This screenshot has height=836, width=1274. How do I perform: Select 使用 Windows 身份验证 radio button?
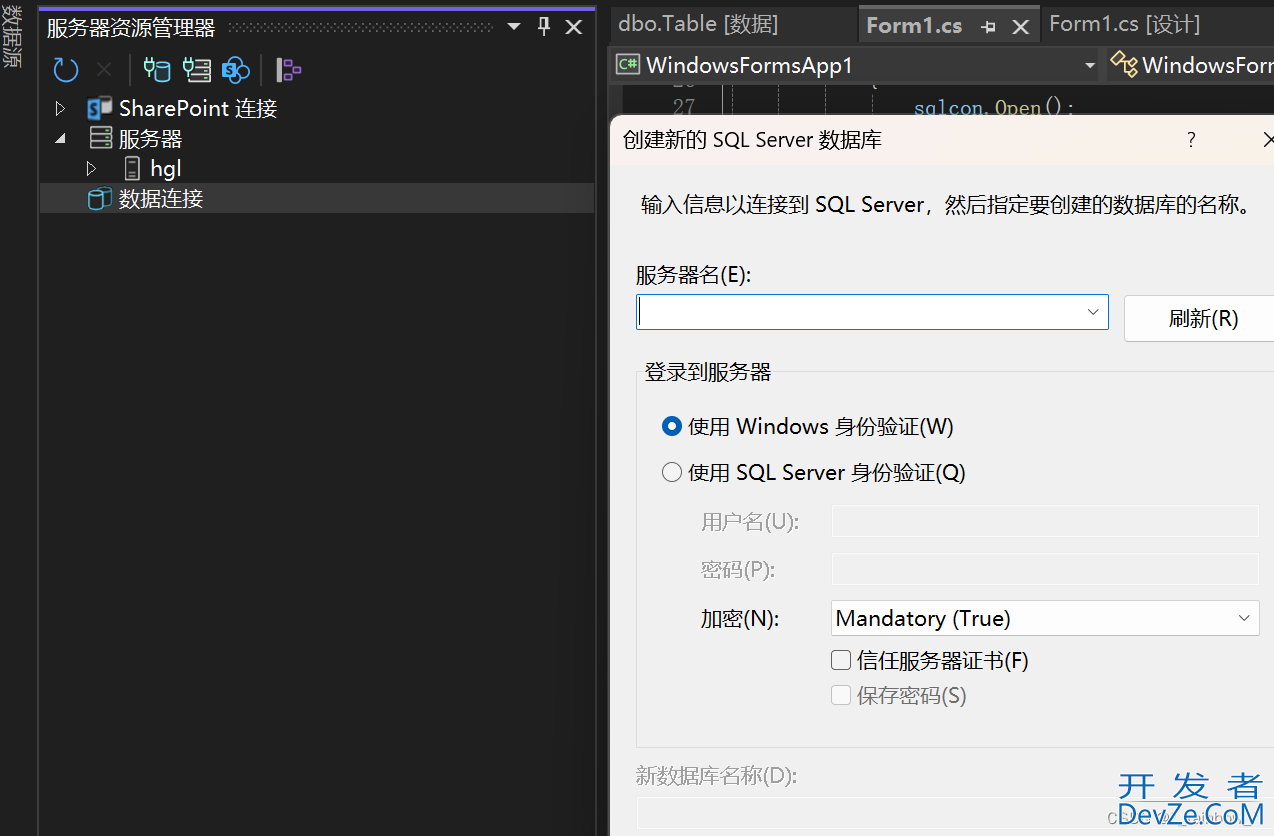[672, 427]
